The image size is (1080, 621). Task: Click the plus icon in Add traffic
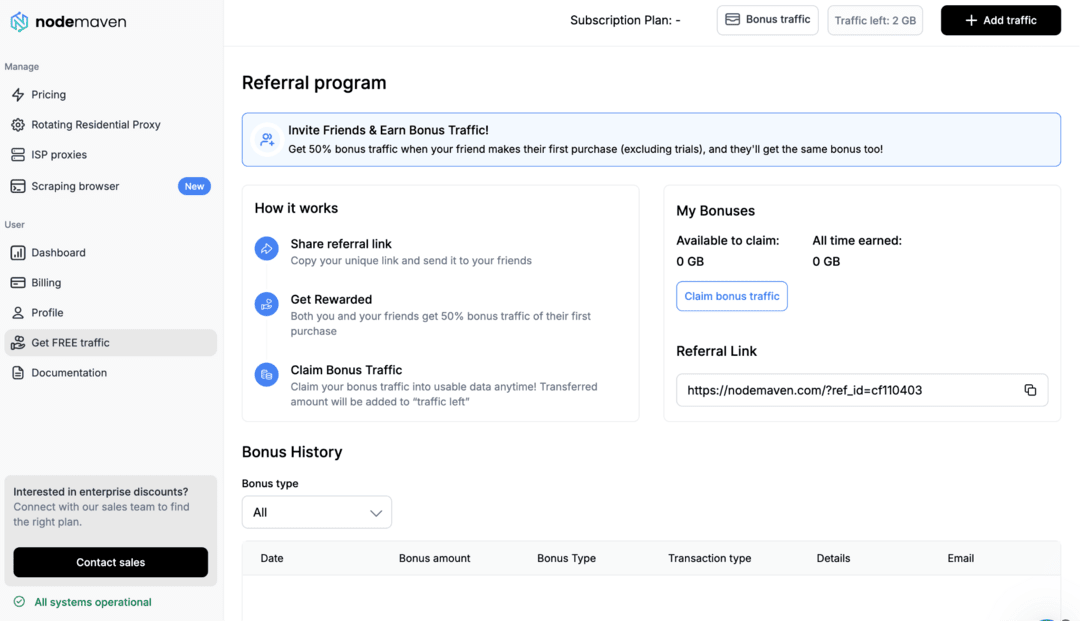[x=971, y=21]
